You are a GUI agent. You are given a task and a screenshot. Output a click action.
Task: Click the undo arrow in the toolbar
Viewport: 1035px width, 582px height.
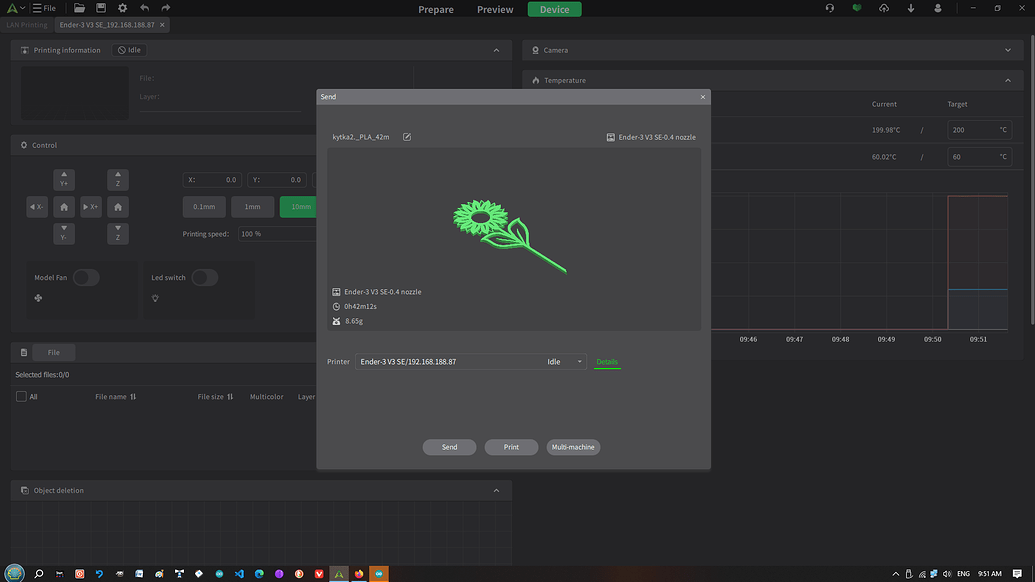pyautogui.click(x=142, y=7)
